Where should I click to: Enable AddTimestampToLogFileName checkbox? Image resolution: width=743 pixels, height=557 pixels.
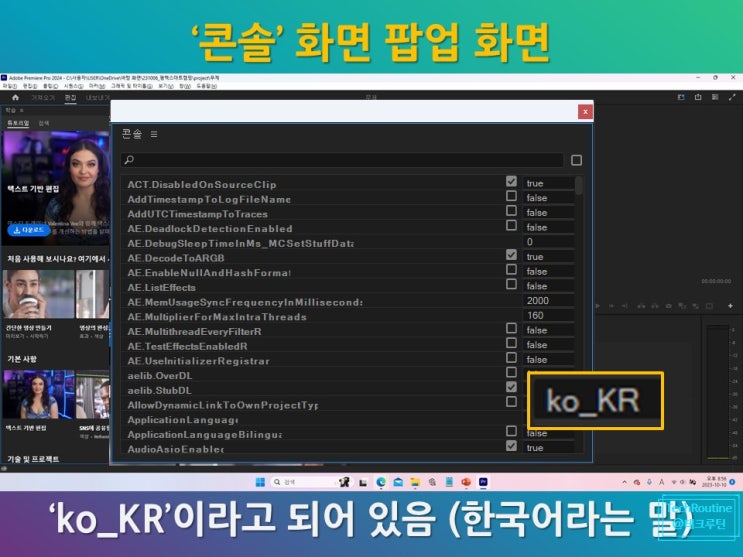[x=511, y=196]
